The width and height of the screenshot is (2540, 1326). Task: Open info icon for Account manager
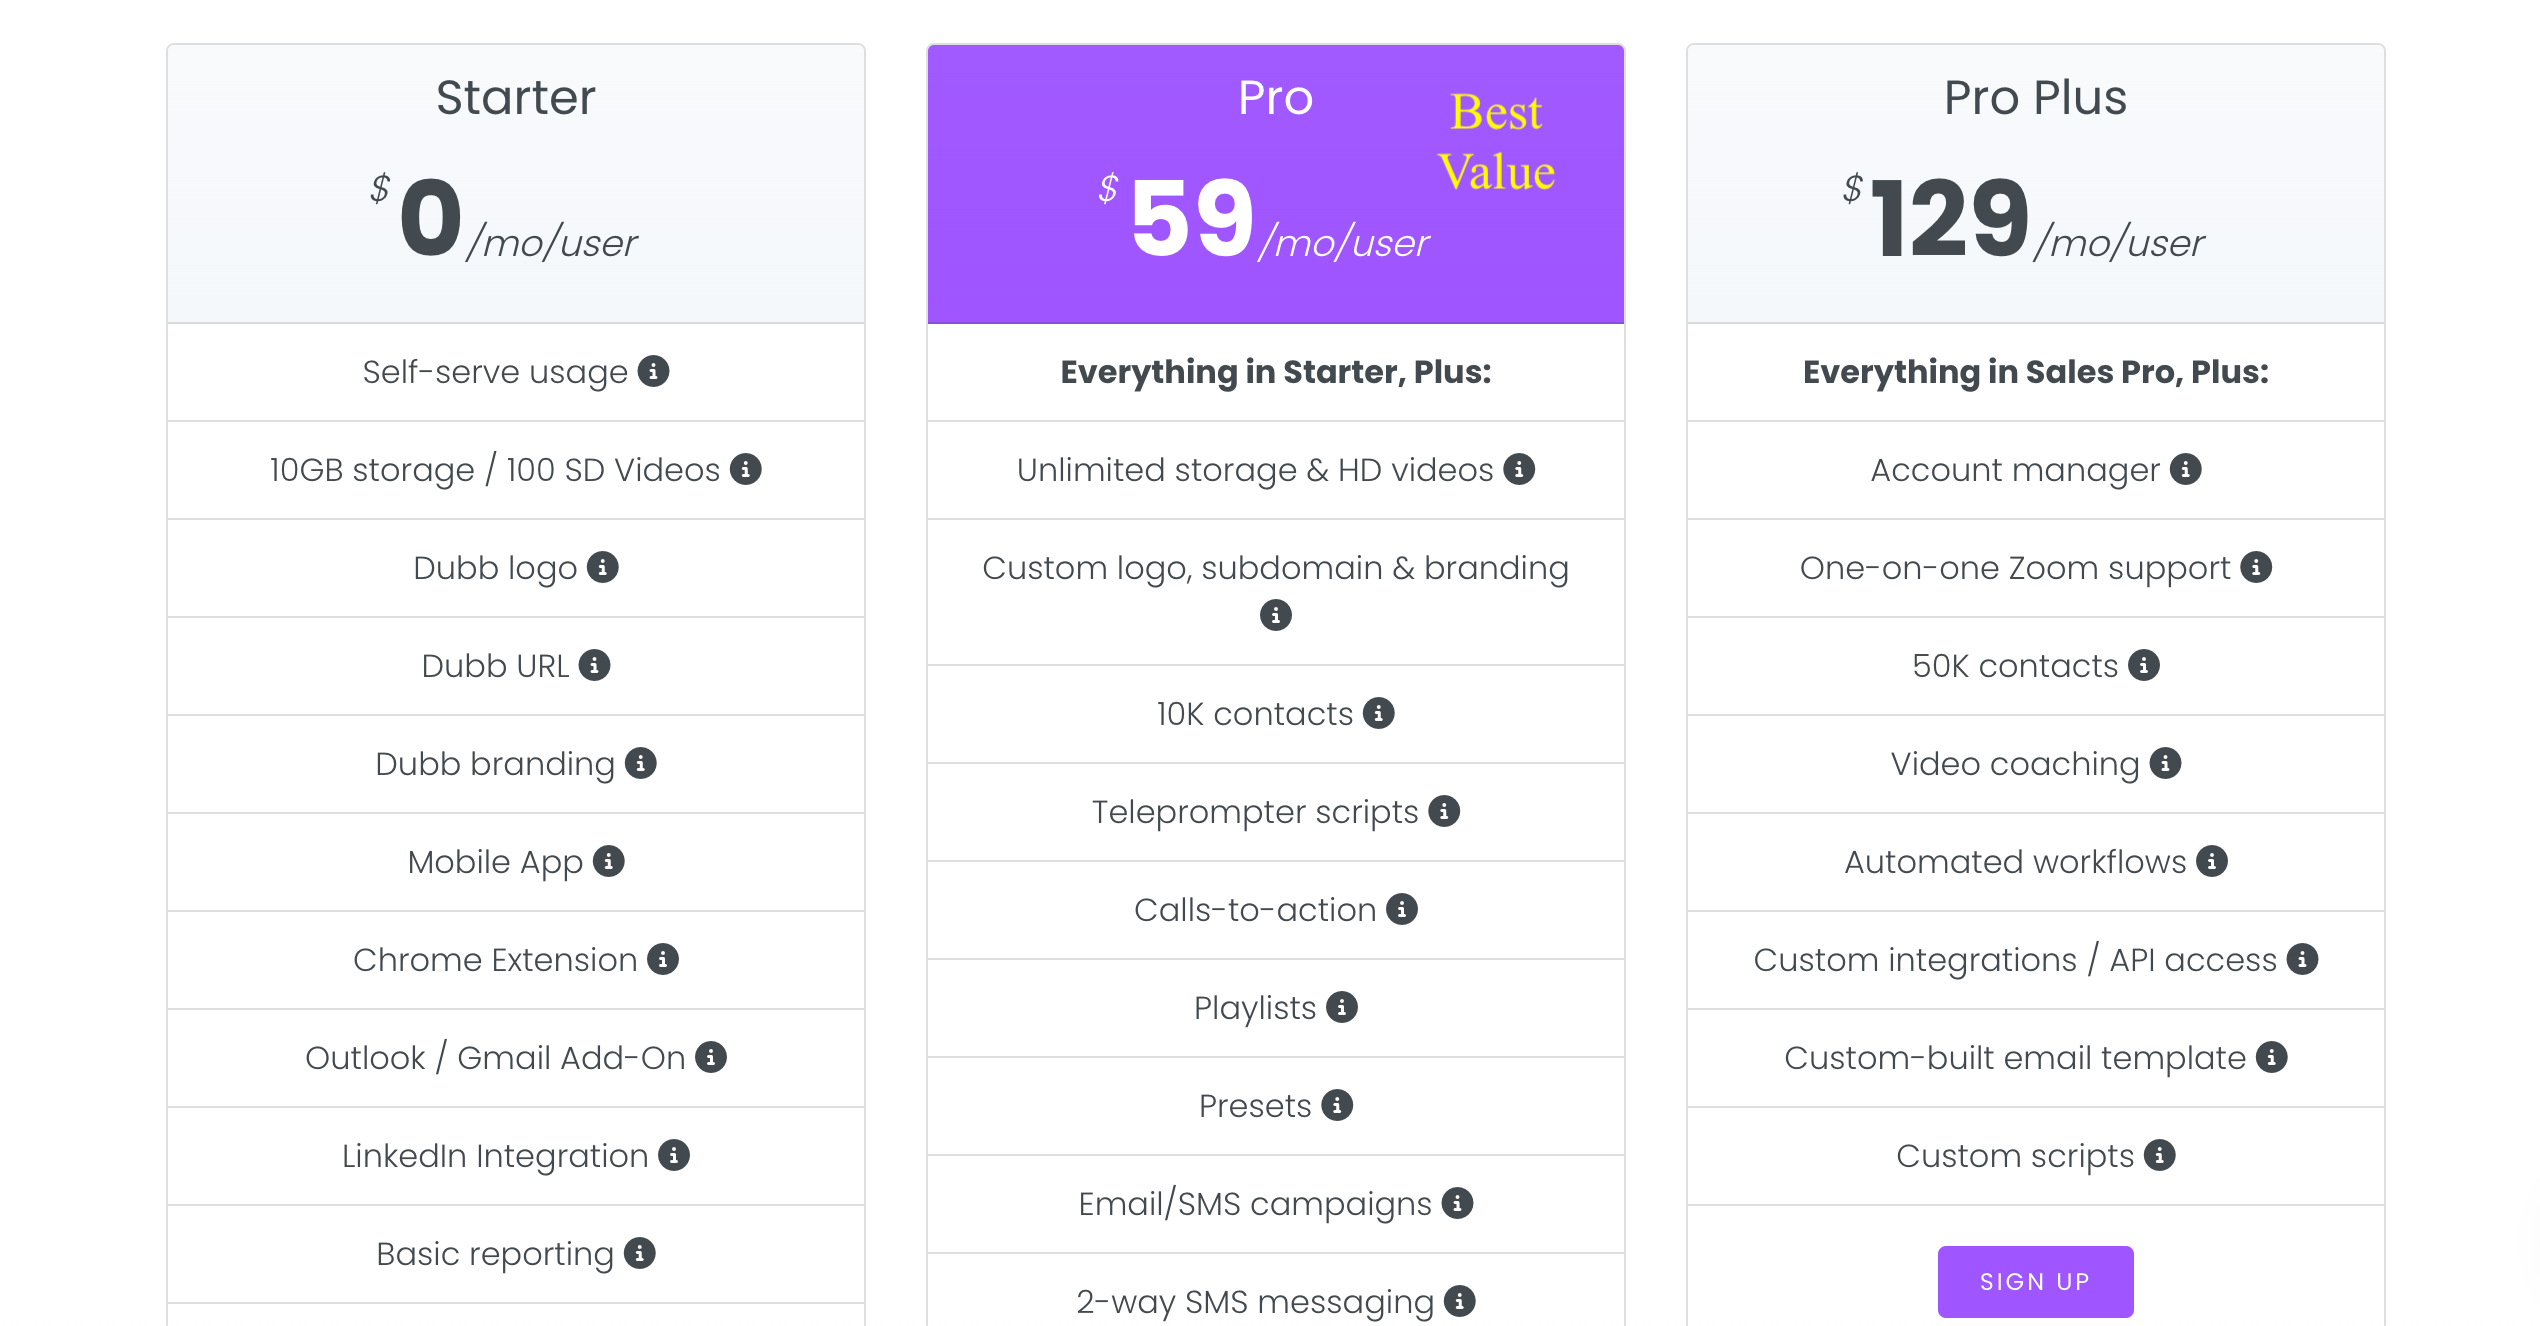(x=2185, y=469)
